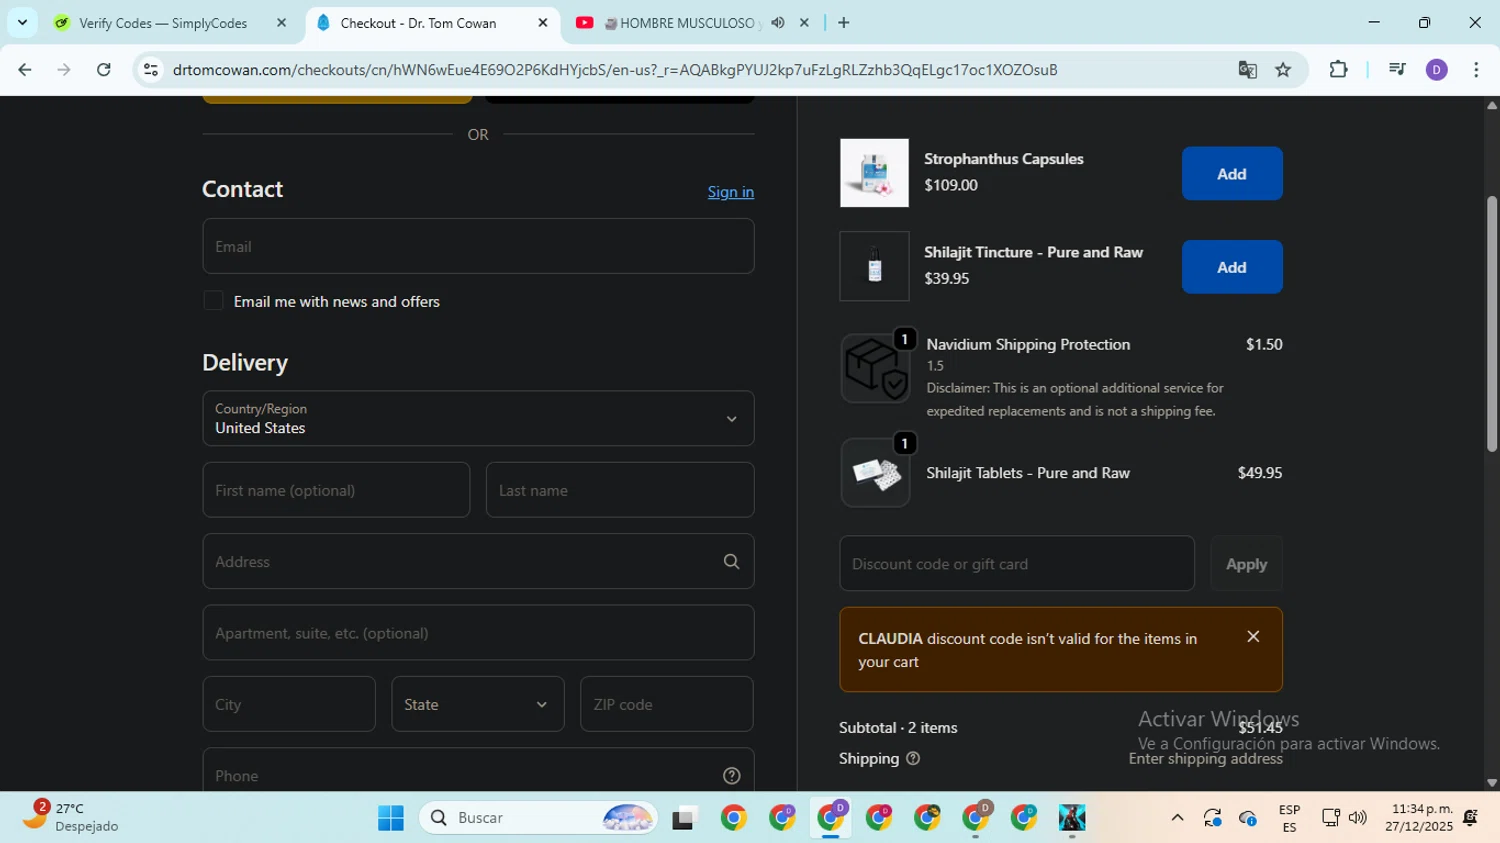Dismiss the CLAUDIA discount code error
The height and width of the screenshot is (843, 1500).
(x=1253, y=637)
